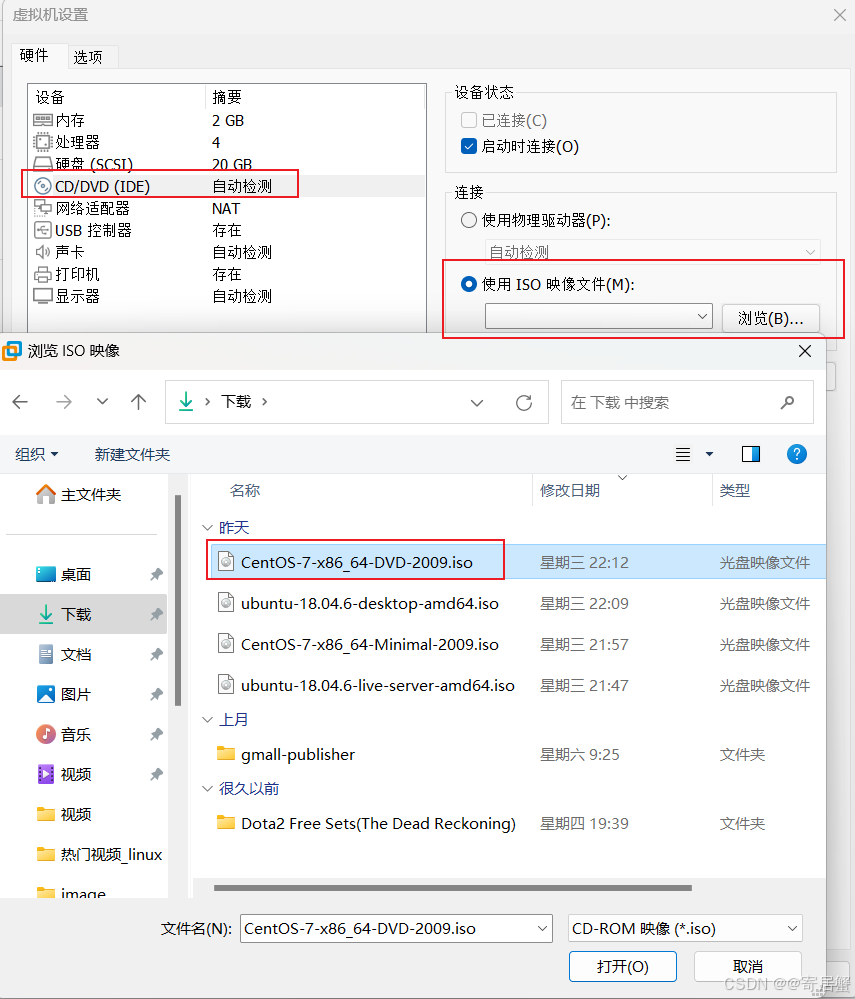Open 主文件夹 (Home) in the sidebar
Viewport: 855px width, 999px height.
click(x=79, y=495)
